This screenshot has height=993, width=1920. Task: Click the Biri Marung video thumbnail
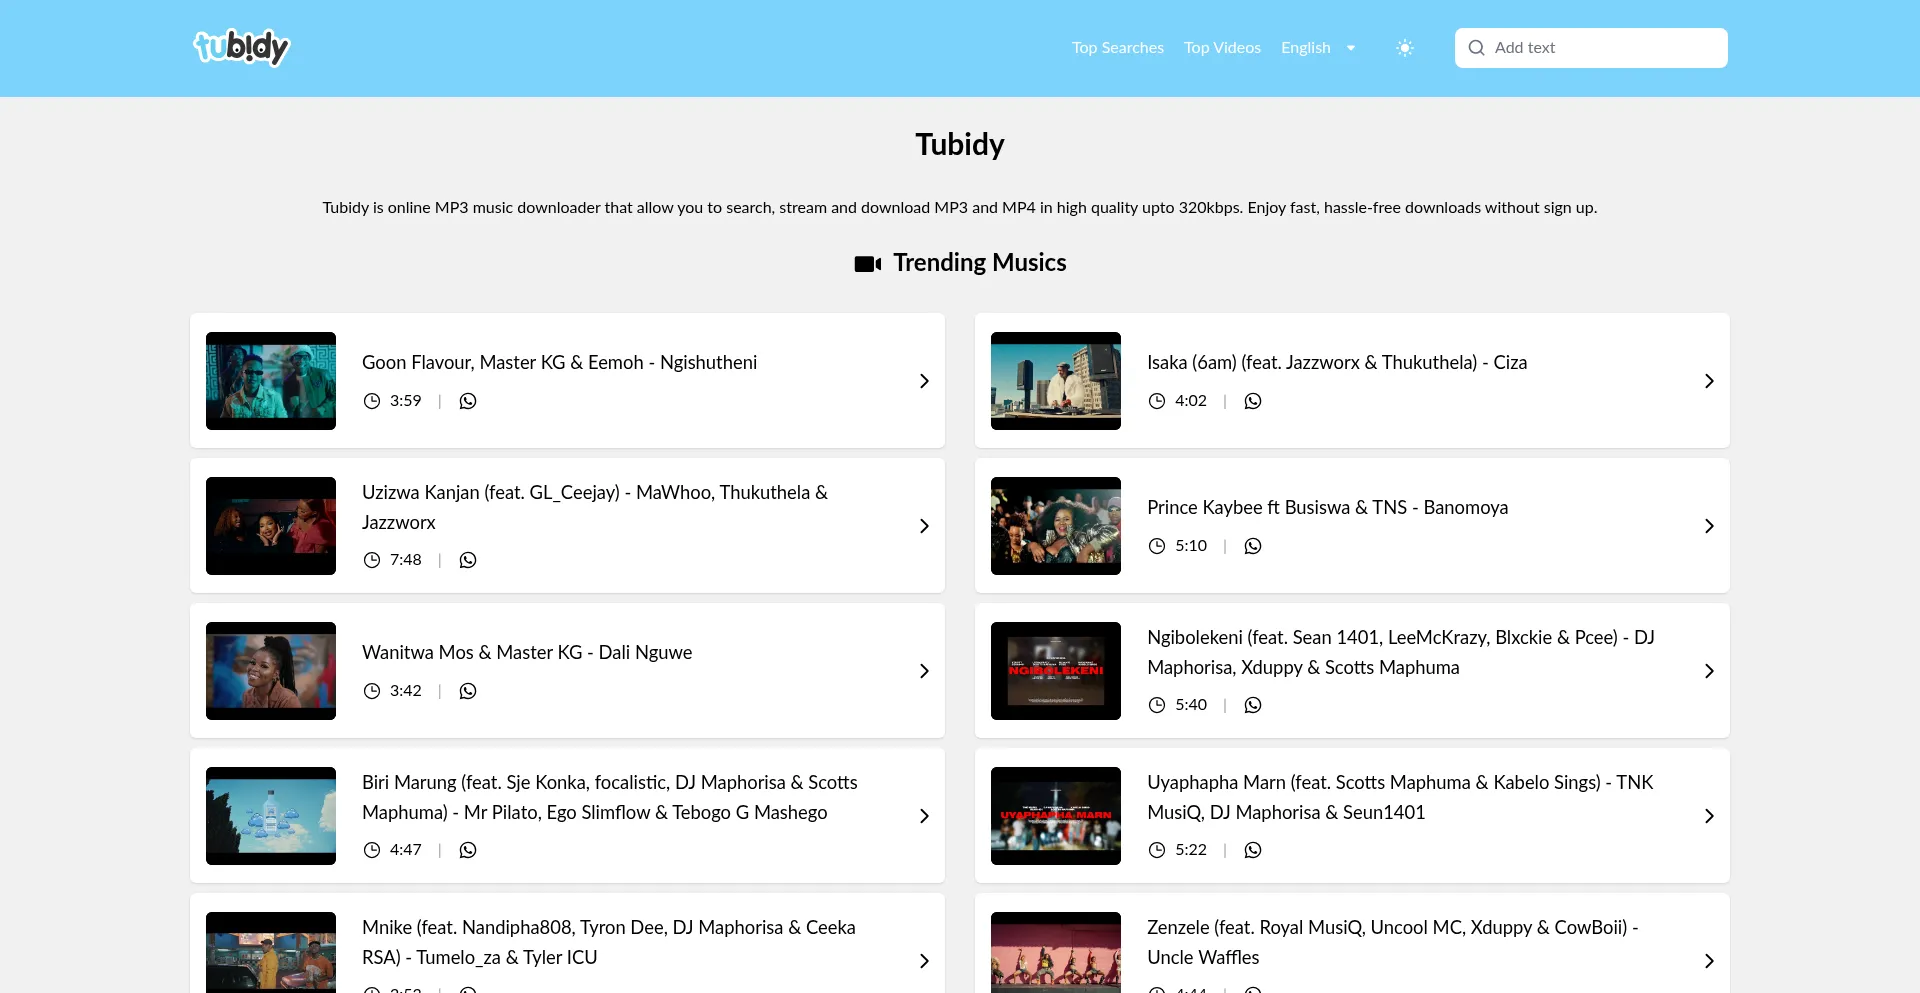[x=271, y=816]
